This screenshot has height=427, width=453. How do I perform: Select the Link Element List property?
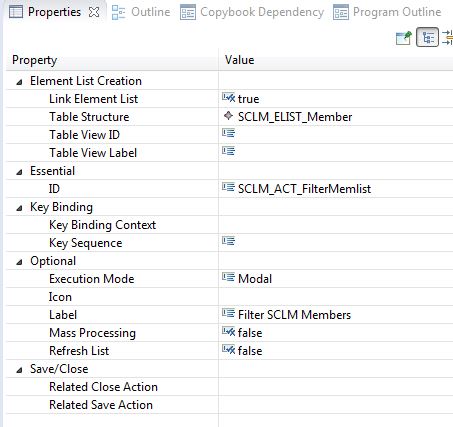93,99
